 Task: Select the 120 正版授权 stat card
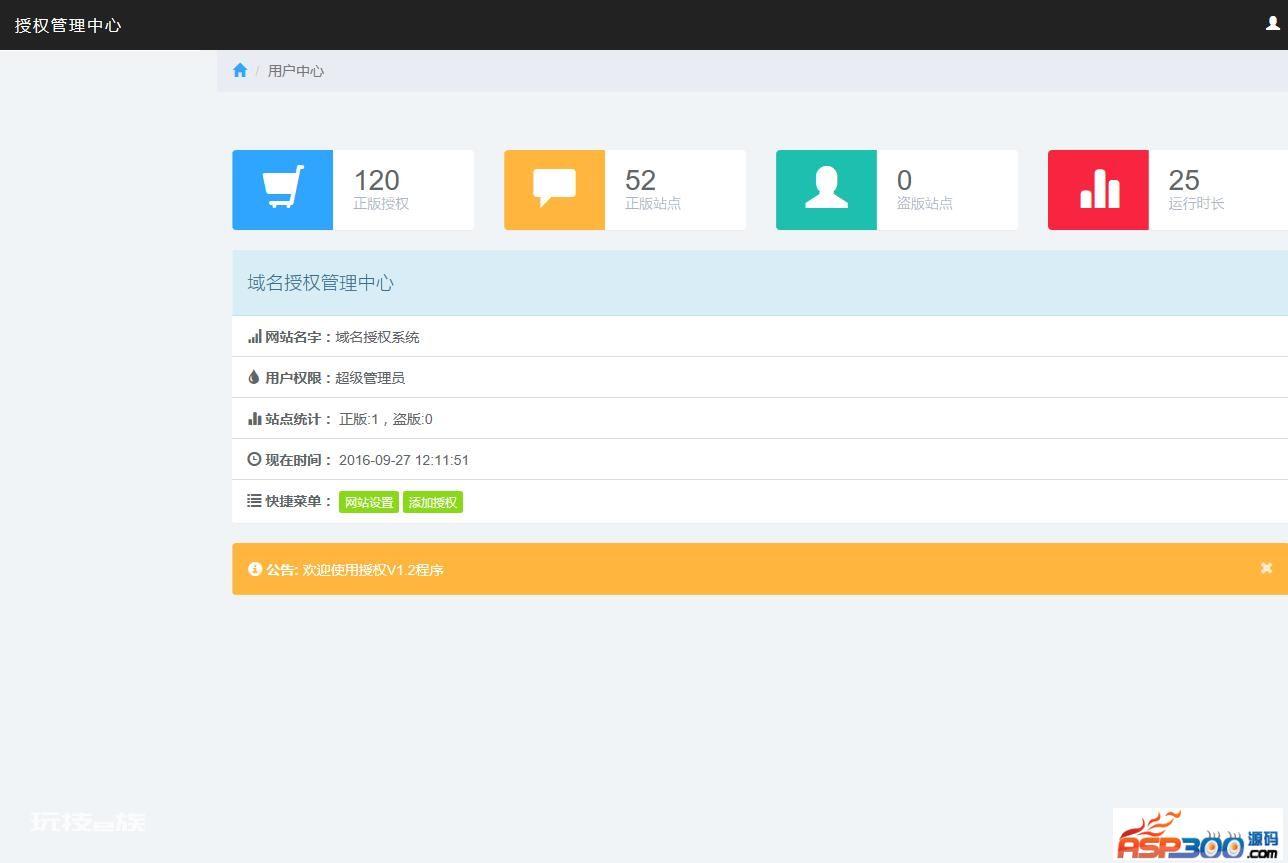pos(353,190)
